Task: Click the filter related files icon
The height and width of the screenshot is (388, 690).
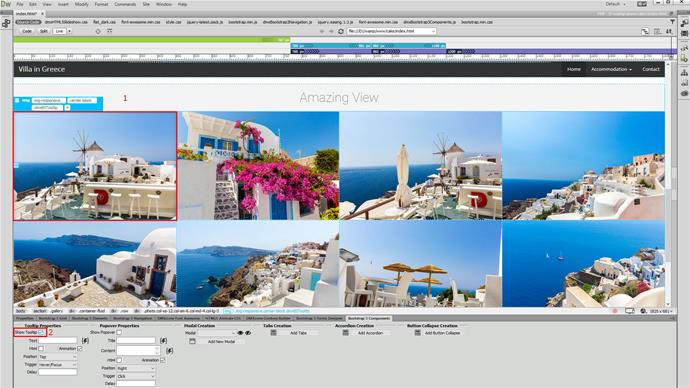Action: [672, 22]
